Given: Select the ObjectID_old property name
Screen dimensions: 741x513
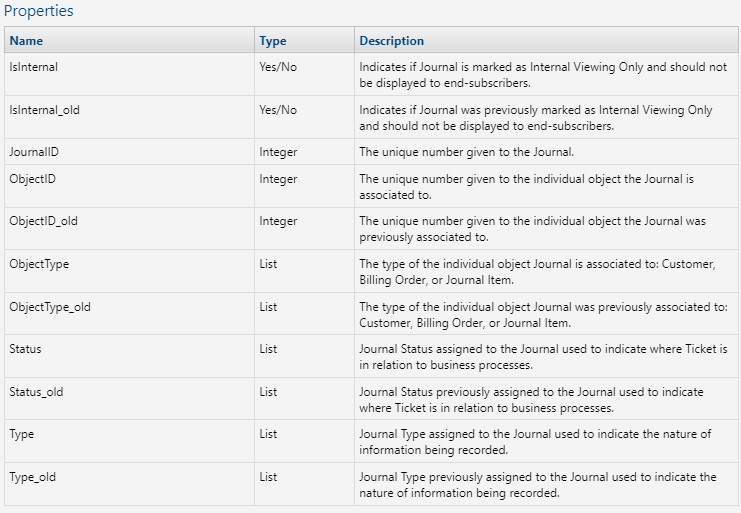Looking at the screenshot, I should [43, 221].
